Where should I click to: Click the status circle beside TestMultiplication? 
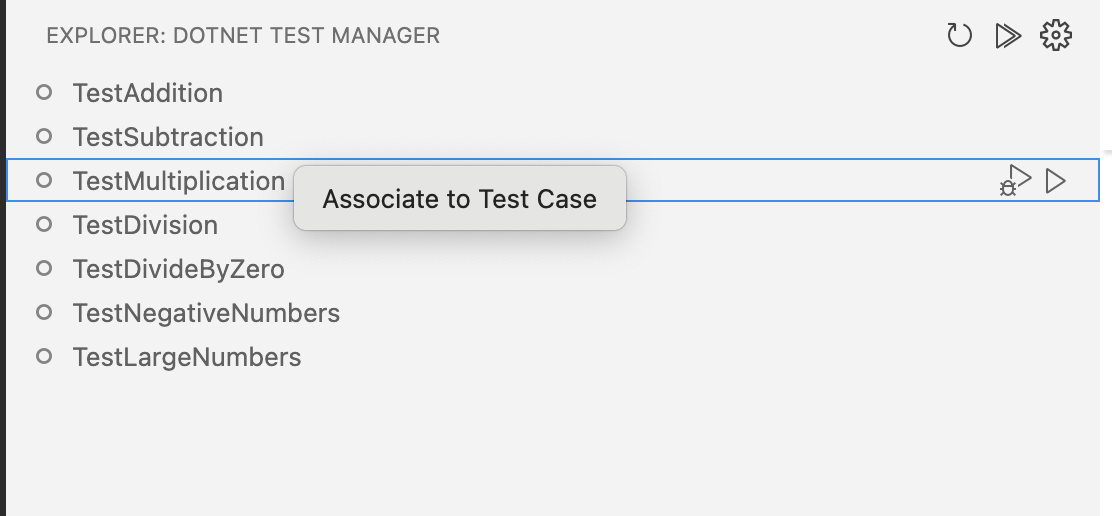[x=44, y=181]
